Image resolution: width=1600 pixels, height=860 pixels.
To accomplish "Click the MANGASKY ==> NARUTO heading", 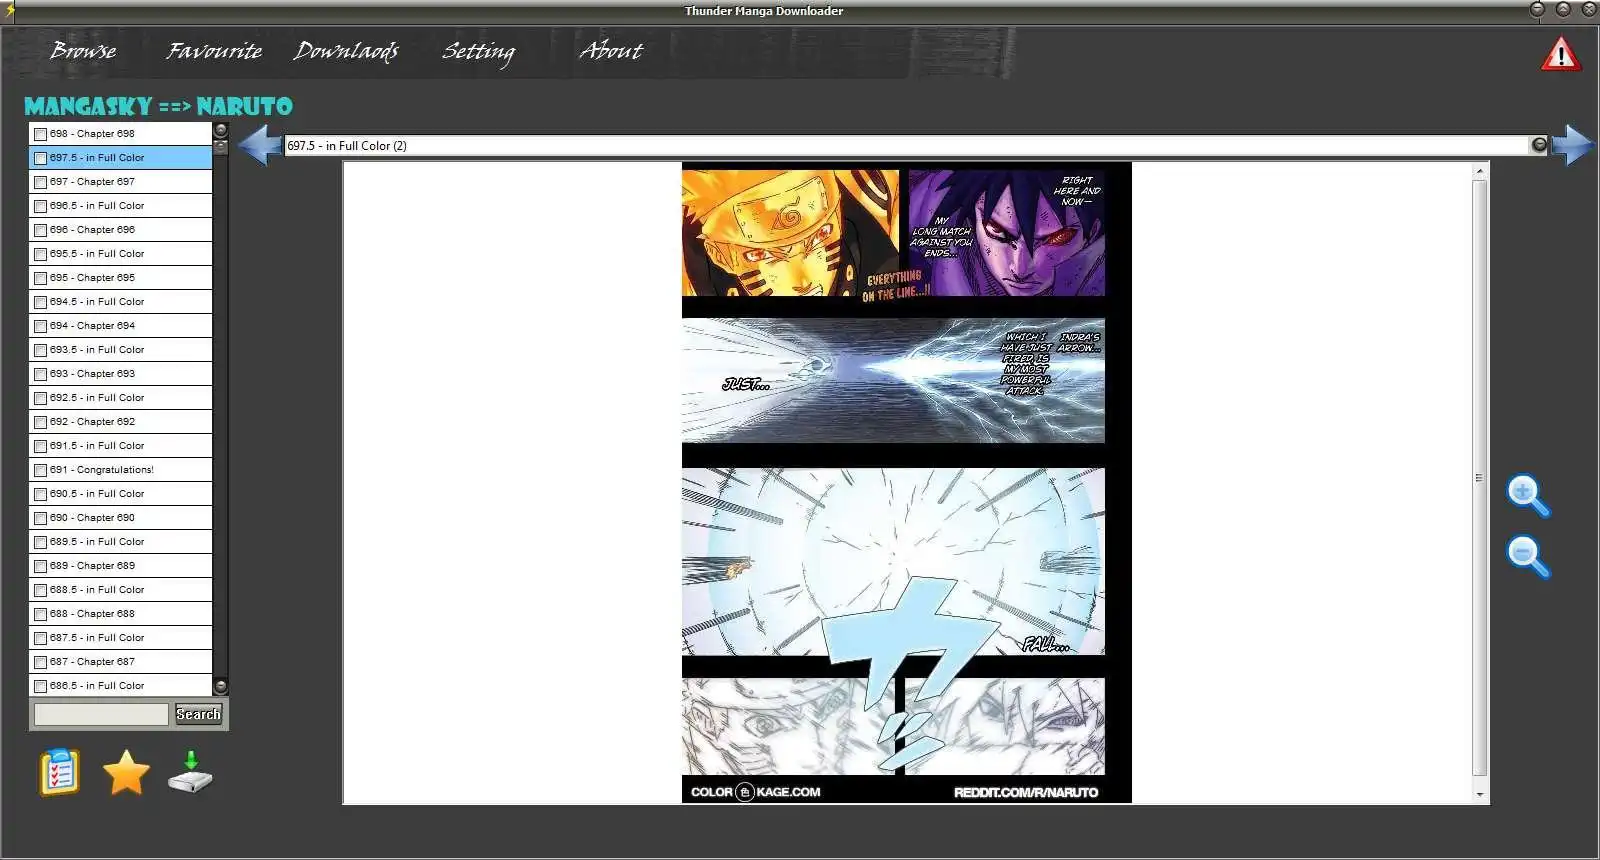I will [158, 106].
